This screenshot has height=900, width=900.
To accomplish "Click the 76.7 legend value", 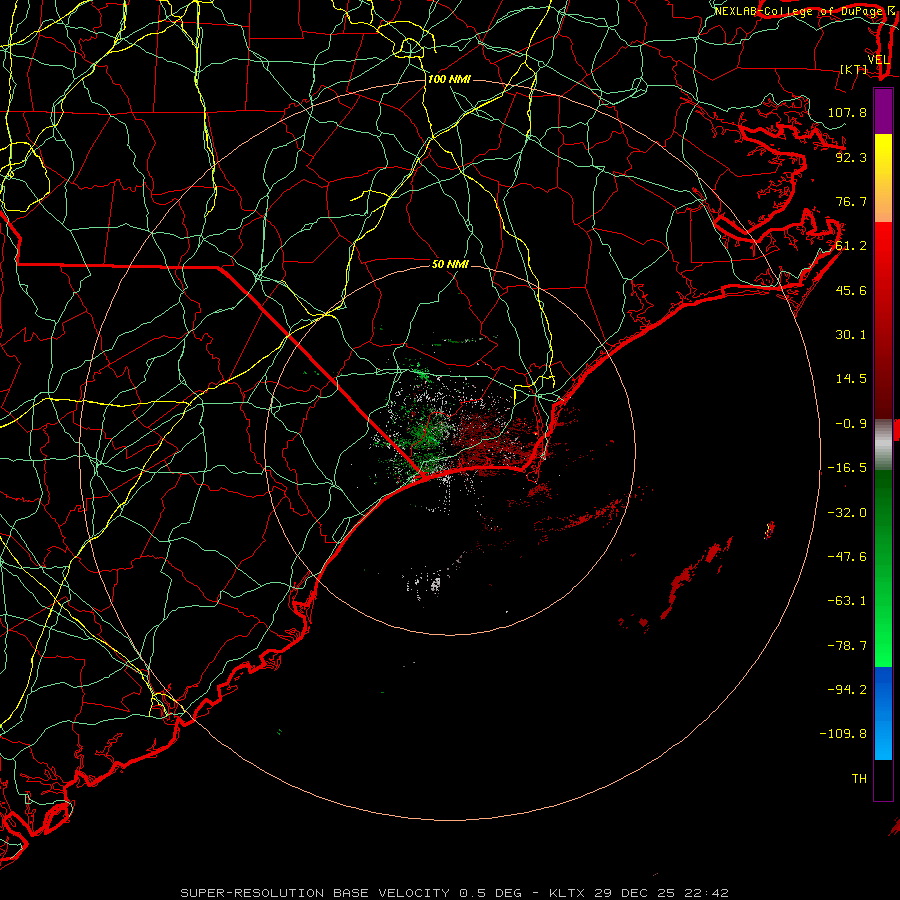I will 851,201.
